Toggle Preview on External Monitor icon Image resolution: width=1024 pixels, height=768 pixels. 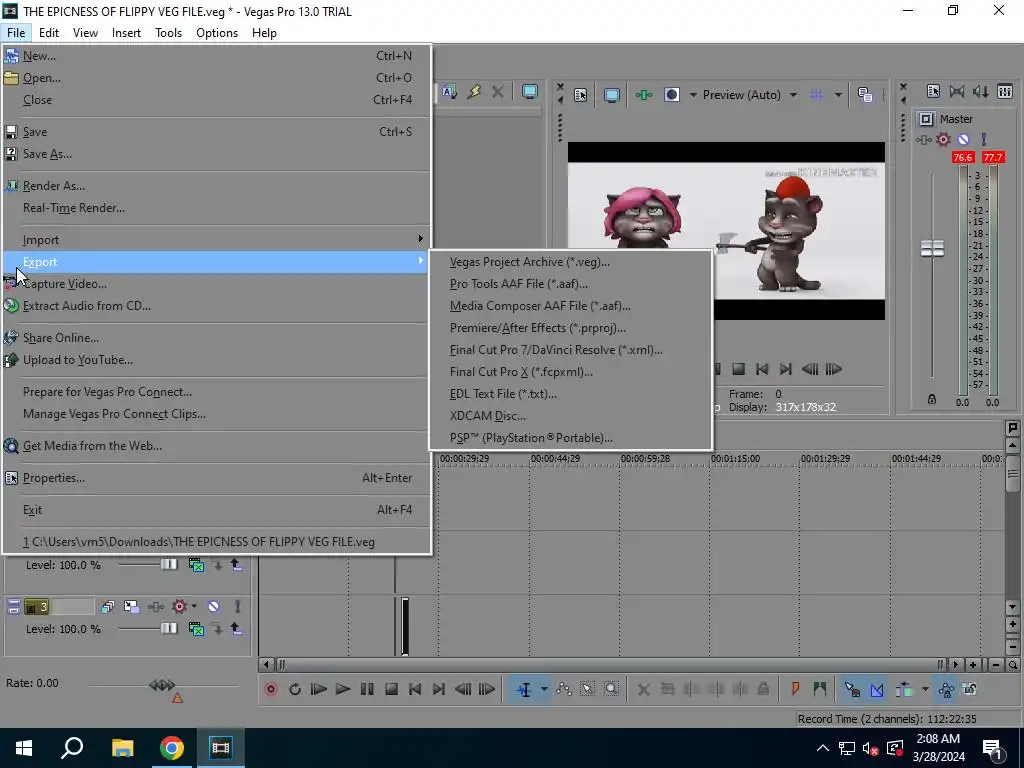611,95
